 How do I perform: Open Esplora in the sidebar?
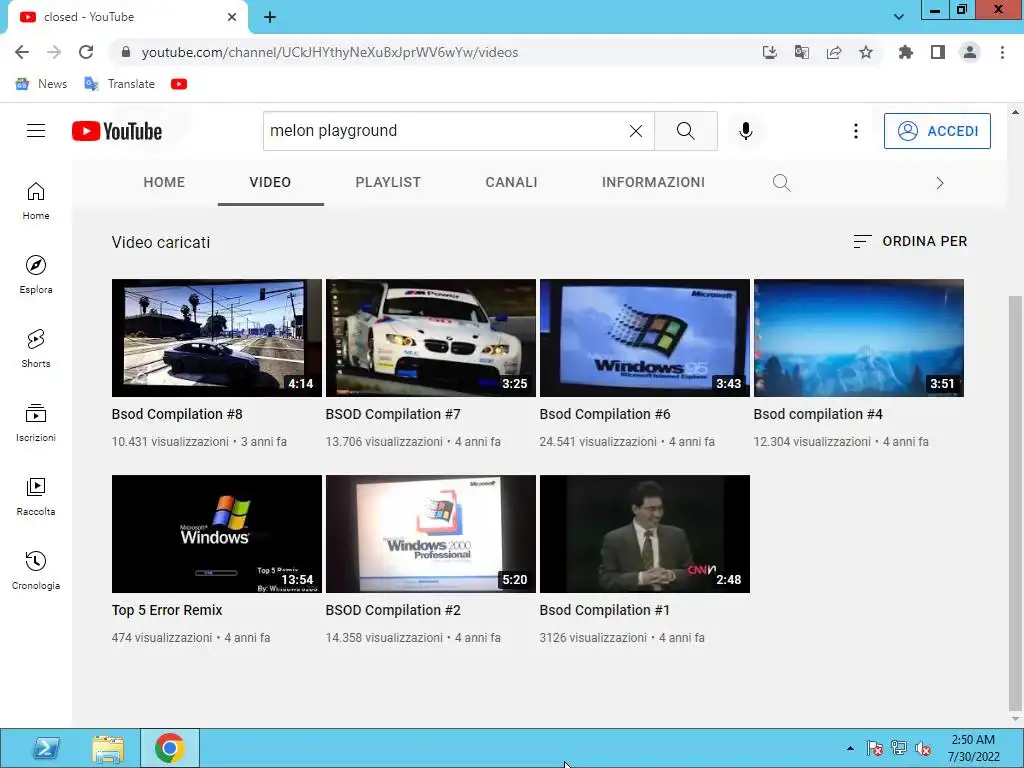coord(36,275)
